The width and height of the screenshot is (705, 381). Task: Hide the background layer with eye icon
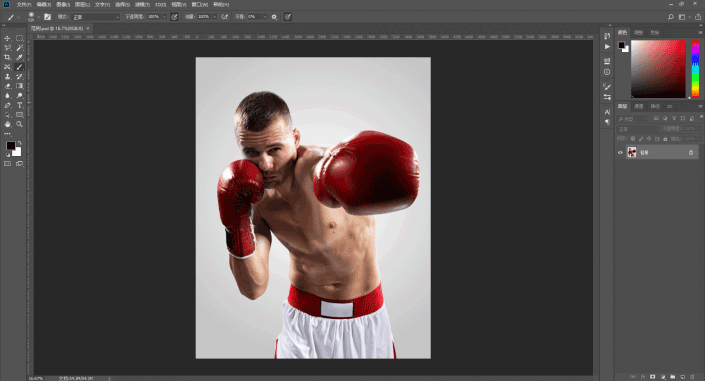[620, 152]
